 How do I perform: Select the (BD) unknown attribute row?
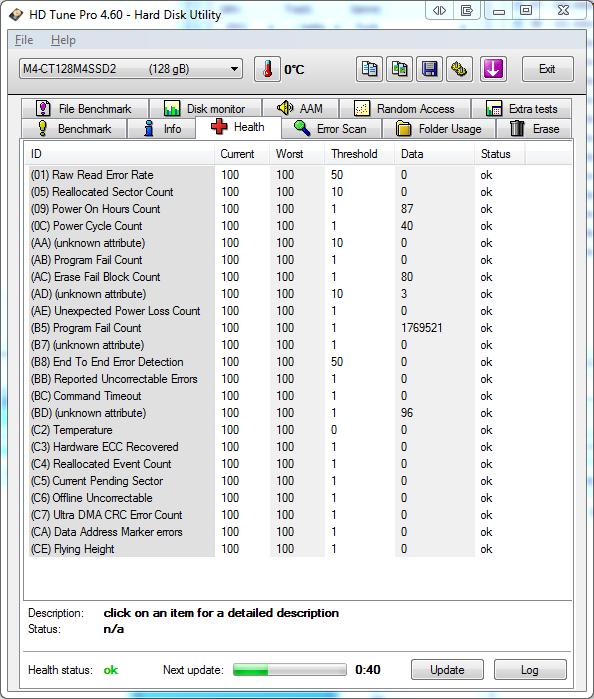coord(277,413)
